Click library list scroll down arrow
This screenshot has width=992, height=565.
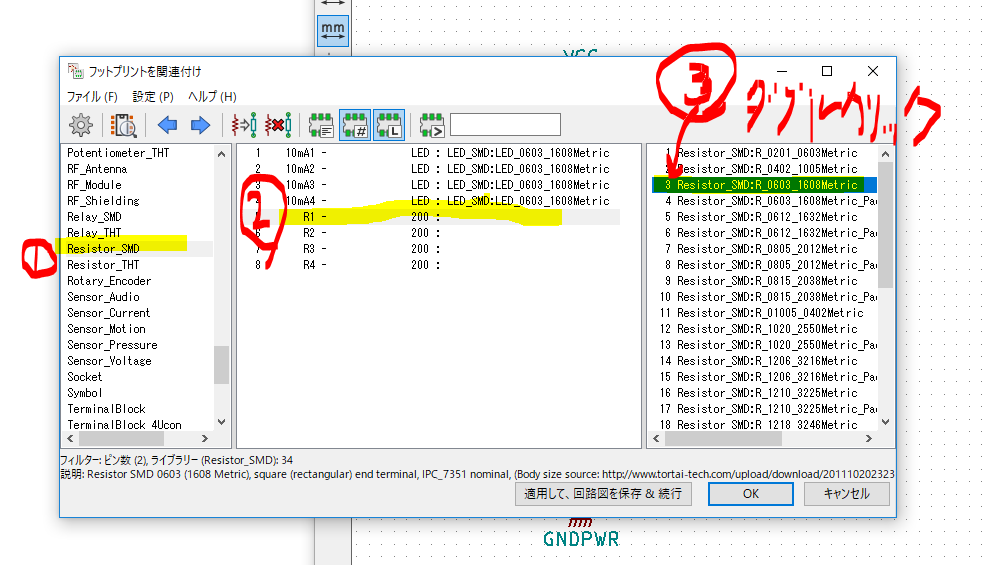click(221, 422)
